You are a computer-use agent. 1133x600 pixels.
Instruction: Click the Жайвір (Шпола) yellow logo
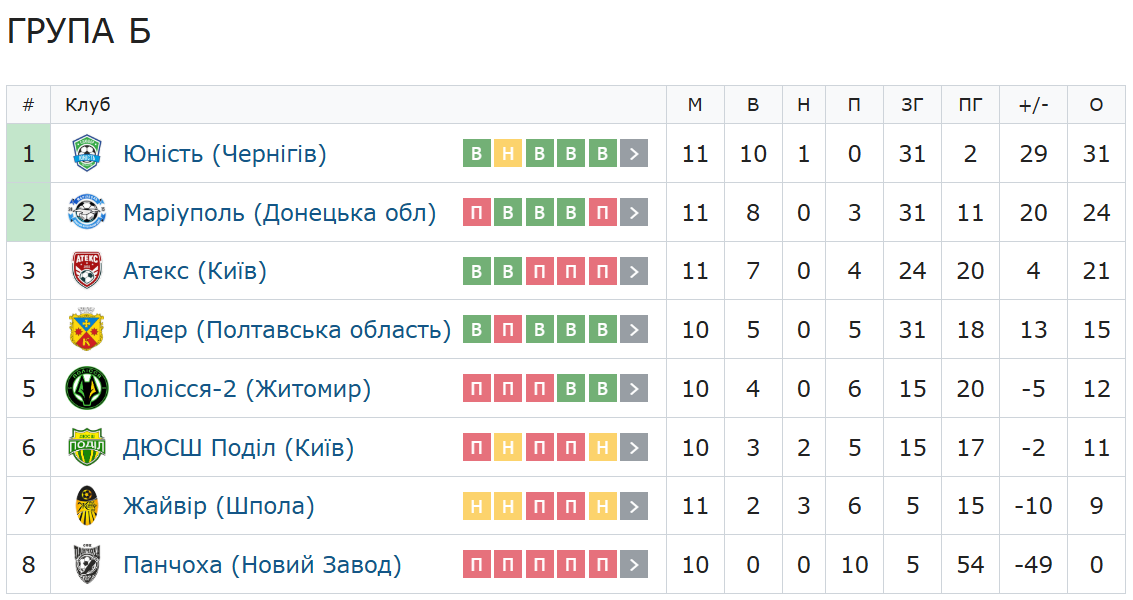[x=87, y=505]
